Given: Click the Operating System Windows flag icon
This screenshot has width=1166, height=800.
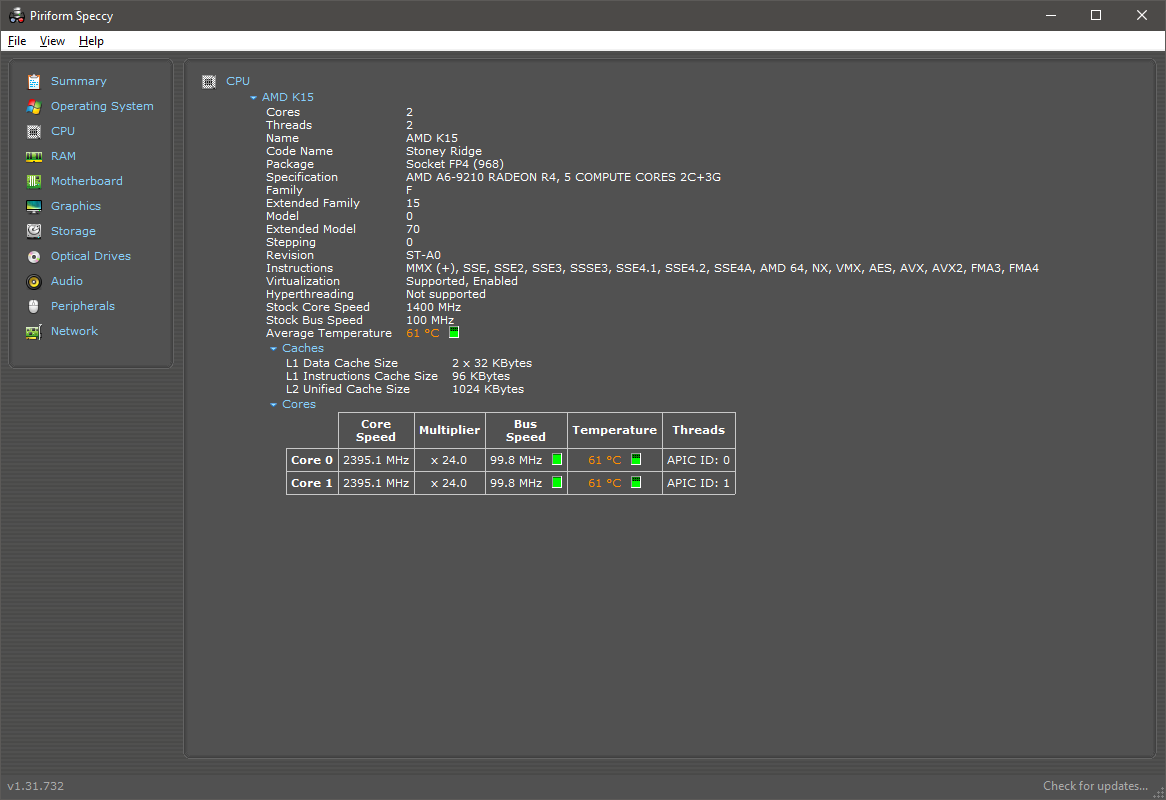Looking at the screenshot, I should 33,106.
